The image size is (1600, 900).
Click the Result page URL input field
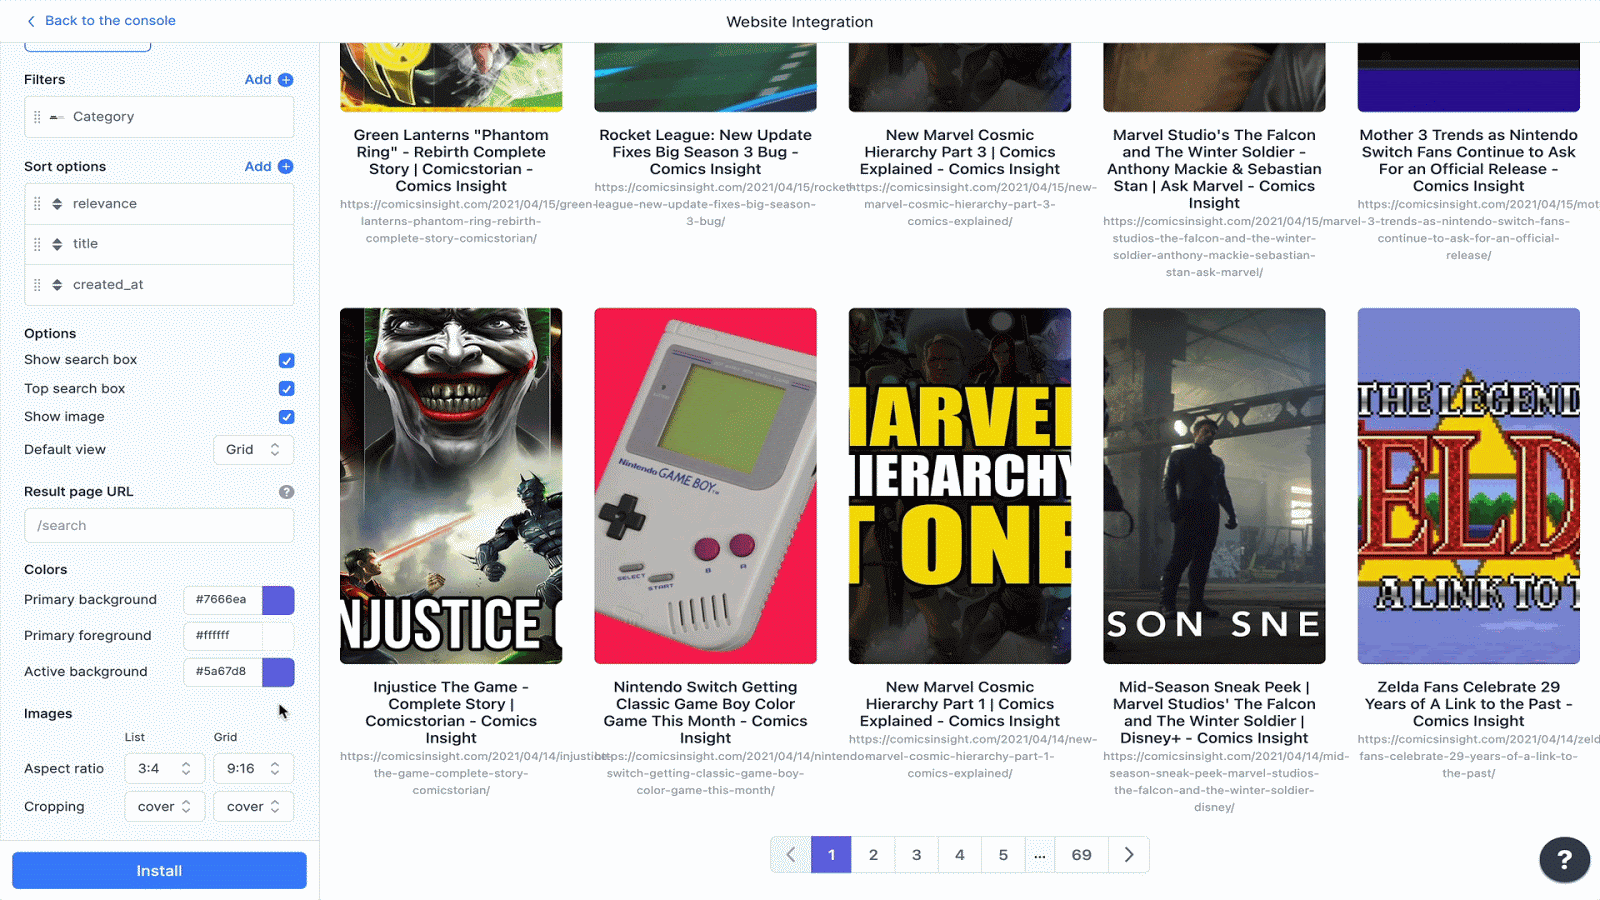159,526
